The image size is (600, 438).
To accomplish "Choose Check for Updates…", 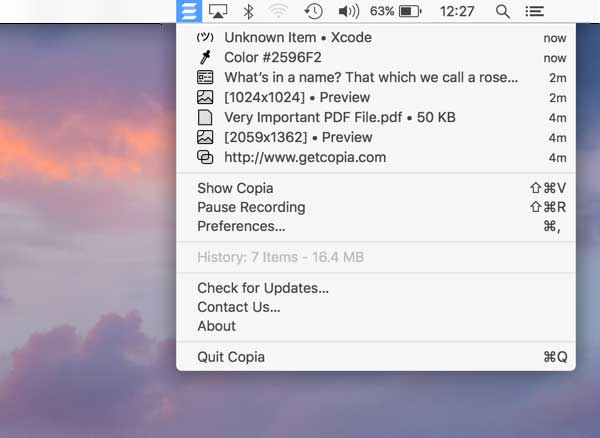I will (376, 288).
